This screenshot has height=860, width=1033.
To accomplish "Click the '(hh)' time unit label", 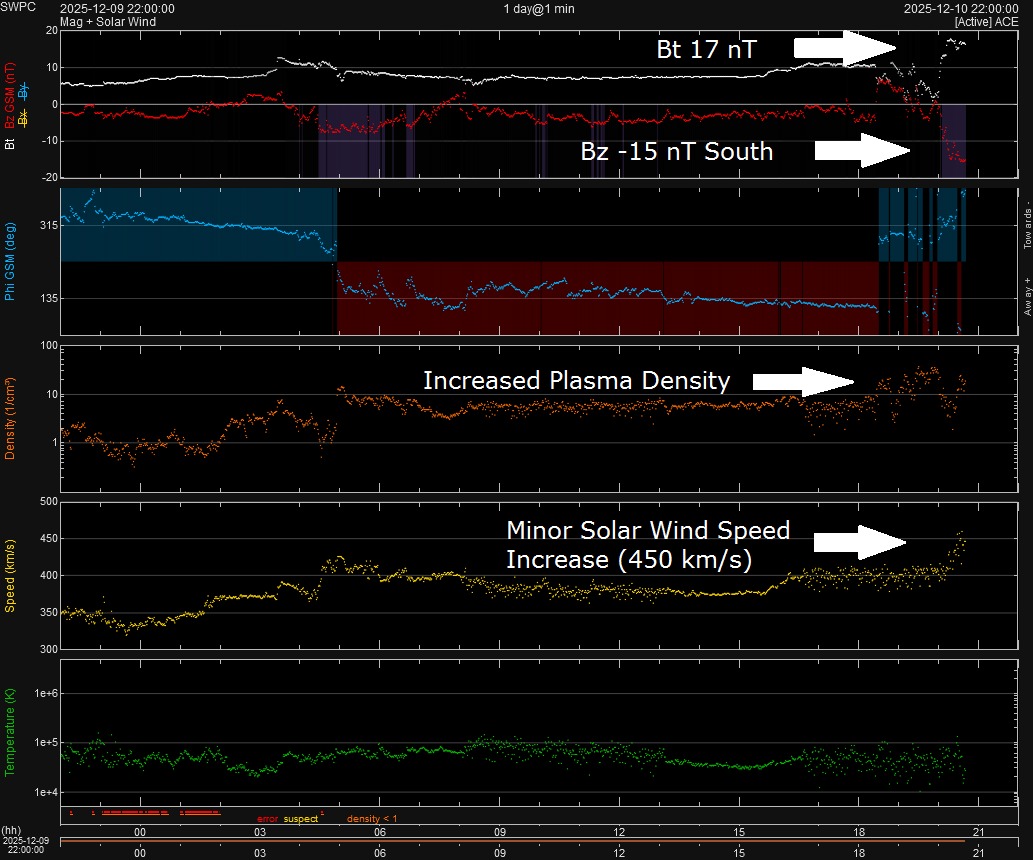I will pyautogui.click(x=11, y=831).
